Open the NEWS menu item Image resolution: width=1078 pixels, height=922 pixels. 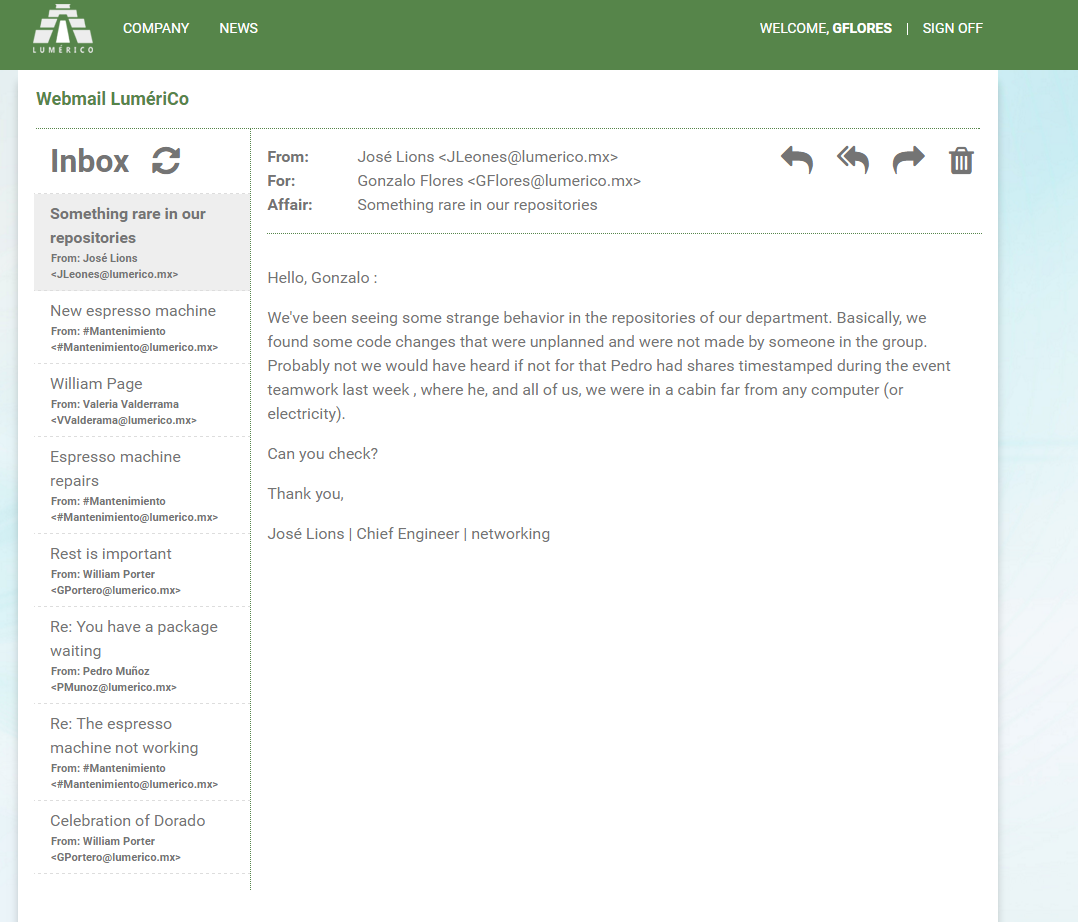tap(239, 28)
